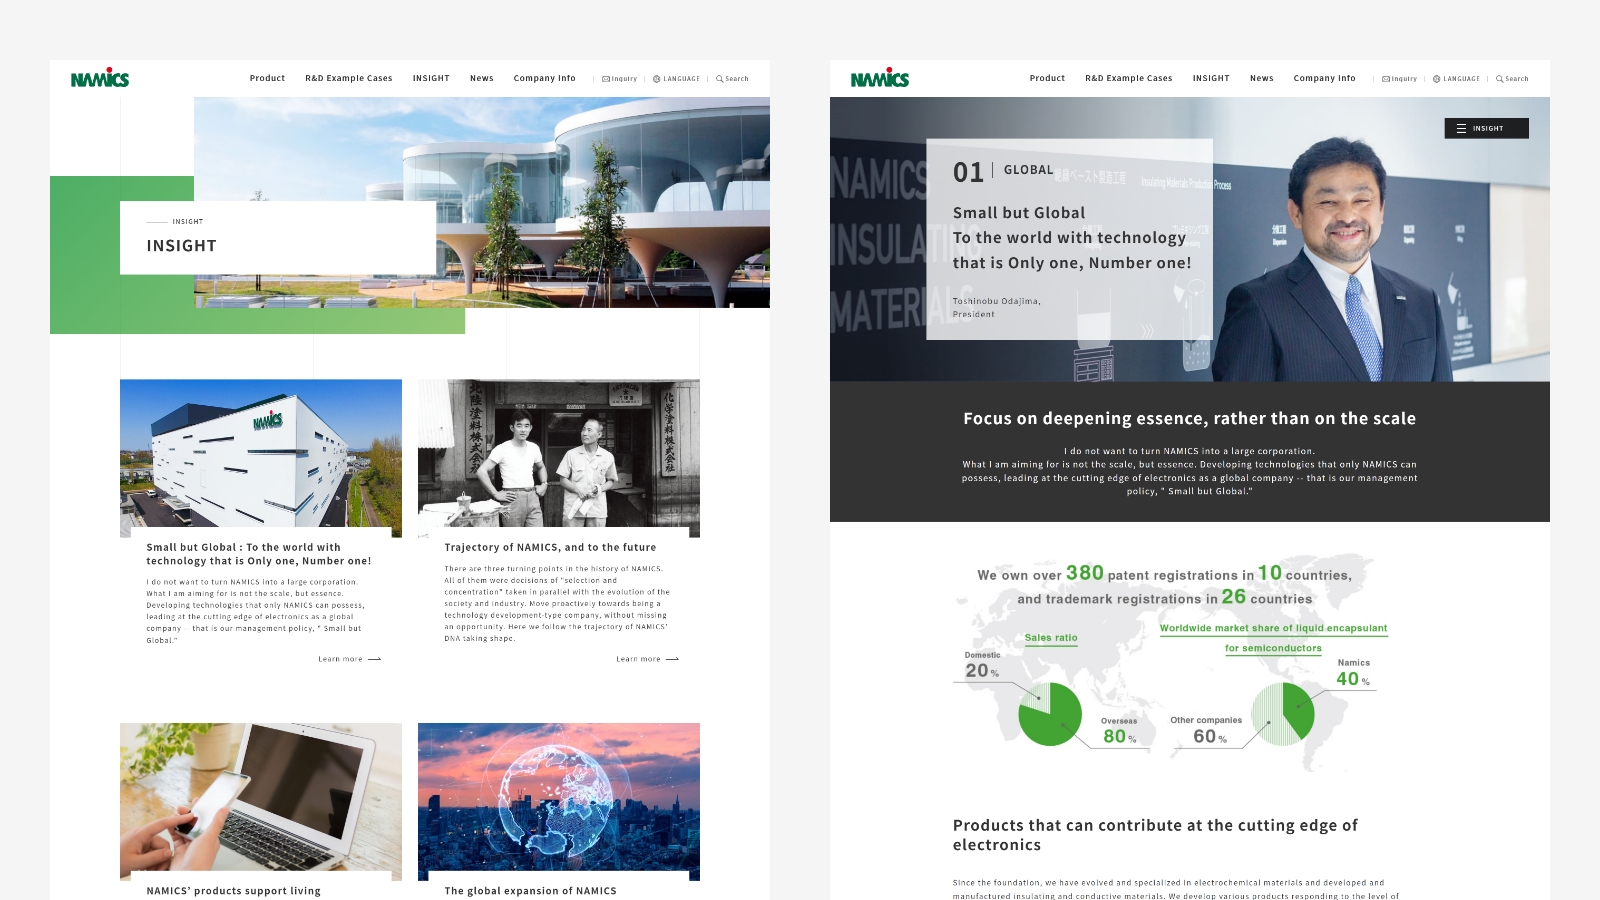Click the NAMICS logo in the right page

pos(880,78)
